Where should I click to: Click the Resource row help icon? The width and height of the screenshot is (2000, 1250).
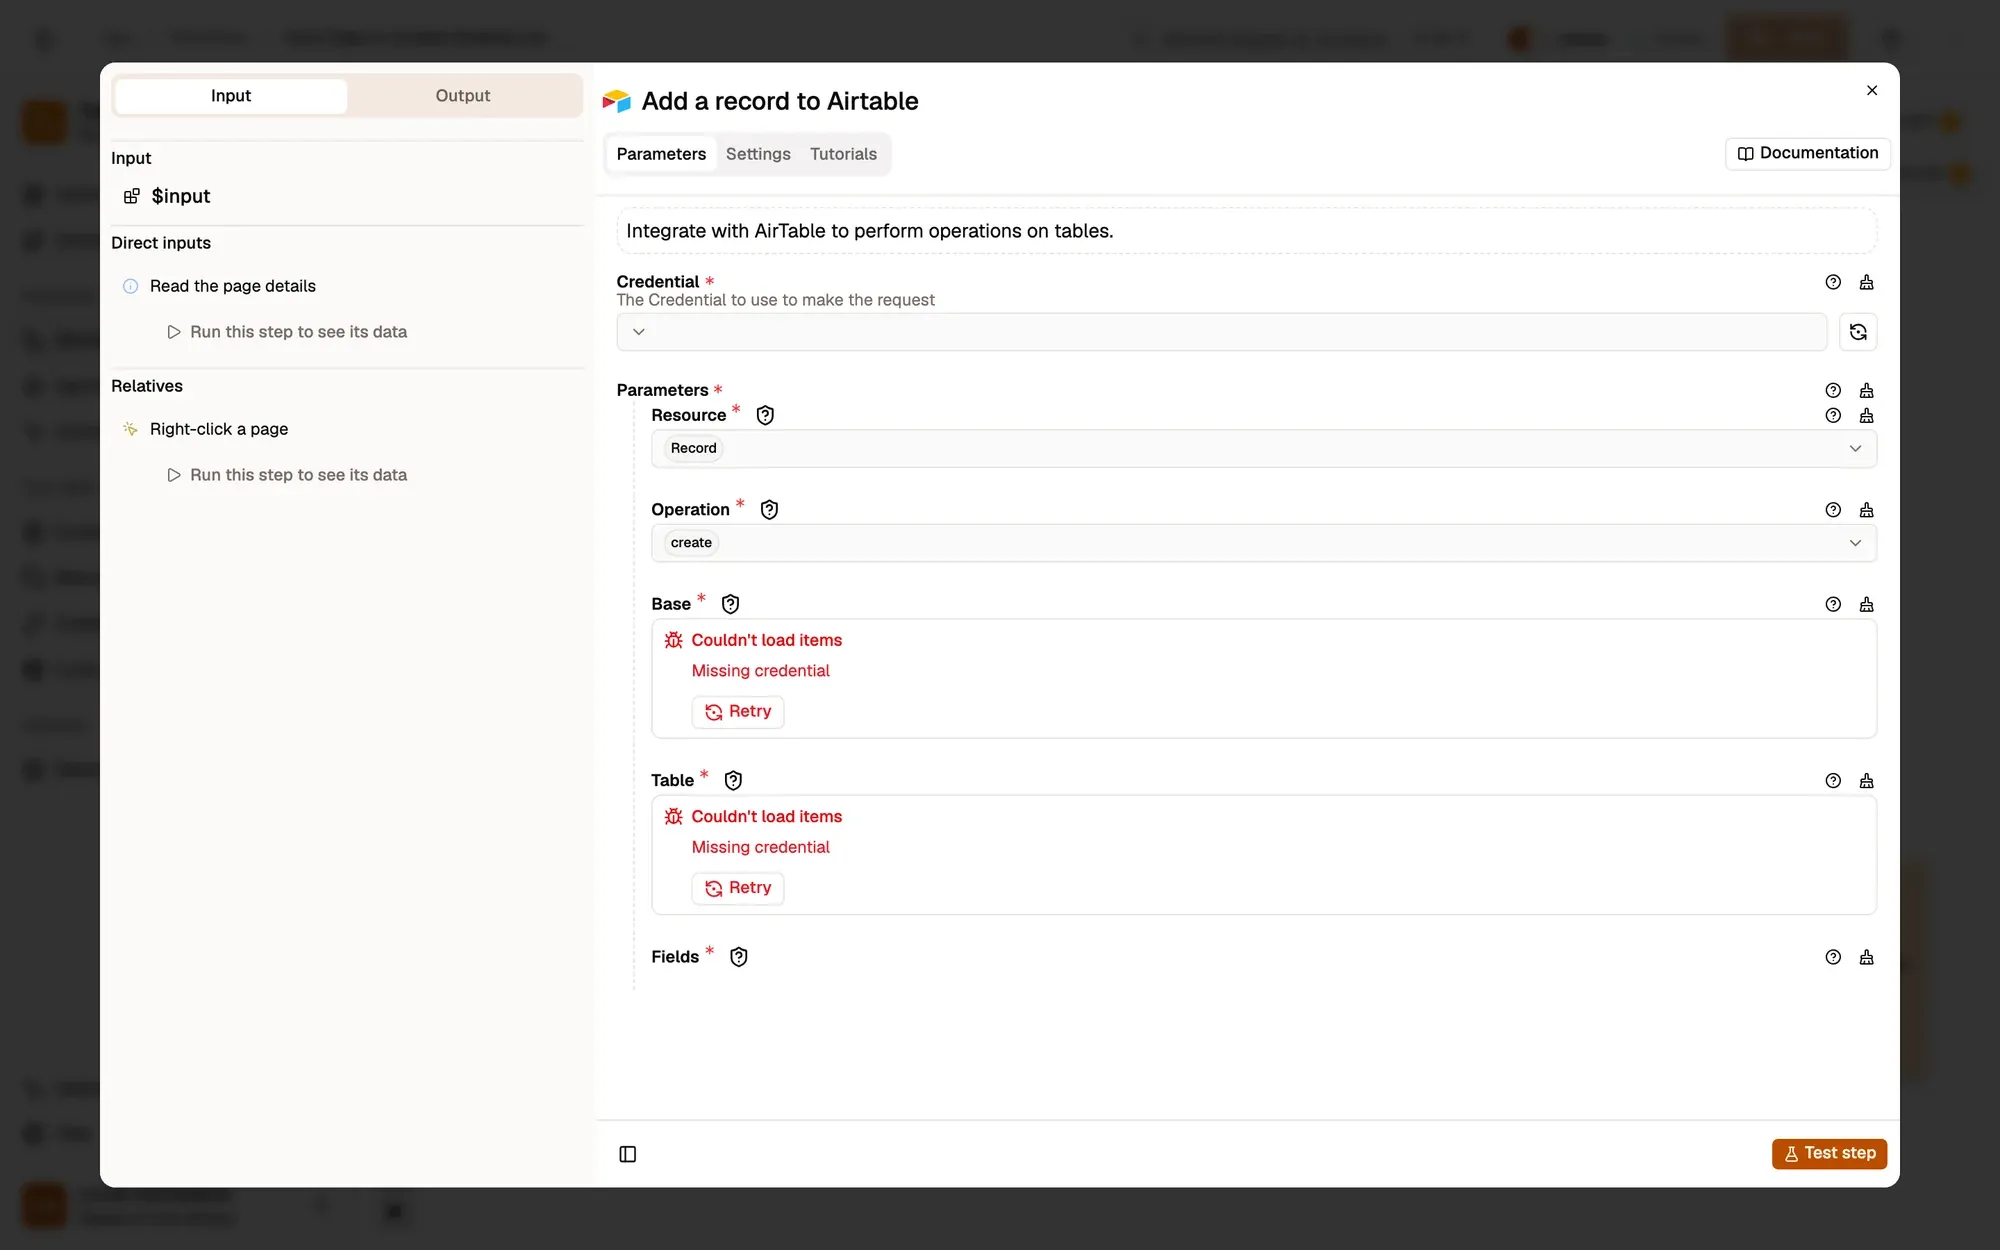point(1833,415)
